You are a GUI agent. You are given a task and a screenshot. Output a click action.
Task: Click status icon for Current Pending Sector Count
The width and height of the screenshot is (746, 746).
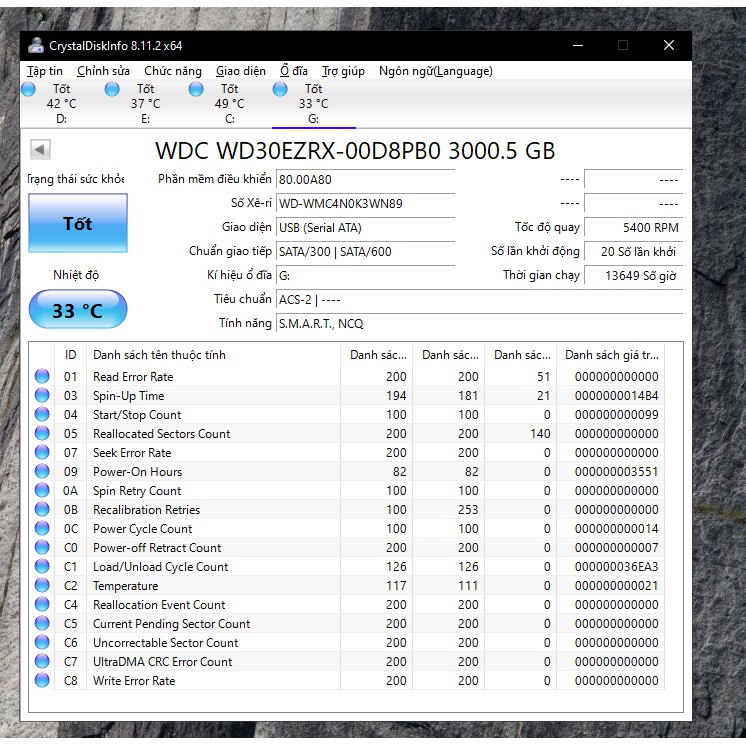[42, 623]
